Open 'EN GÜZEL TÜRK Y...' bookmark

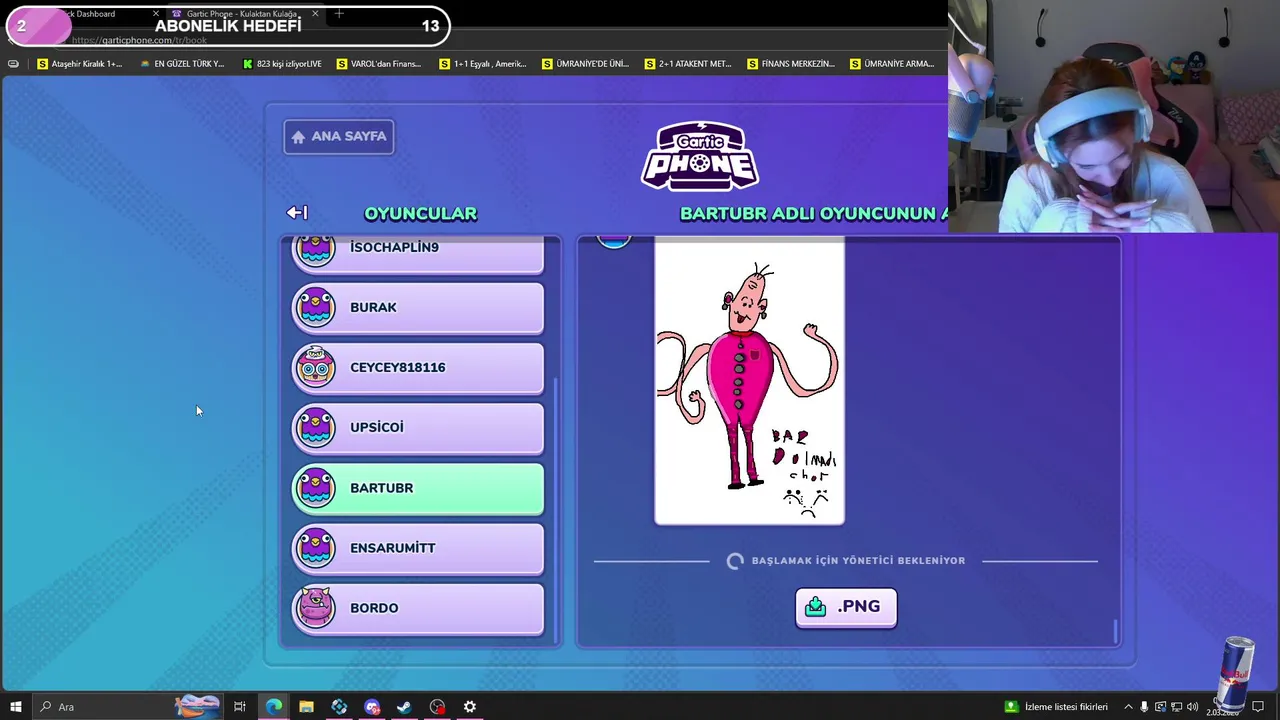point(182,64)
